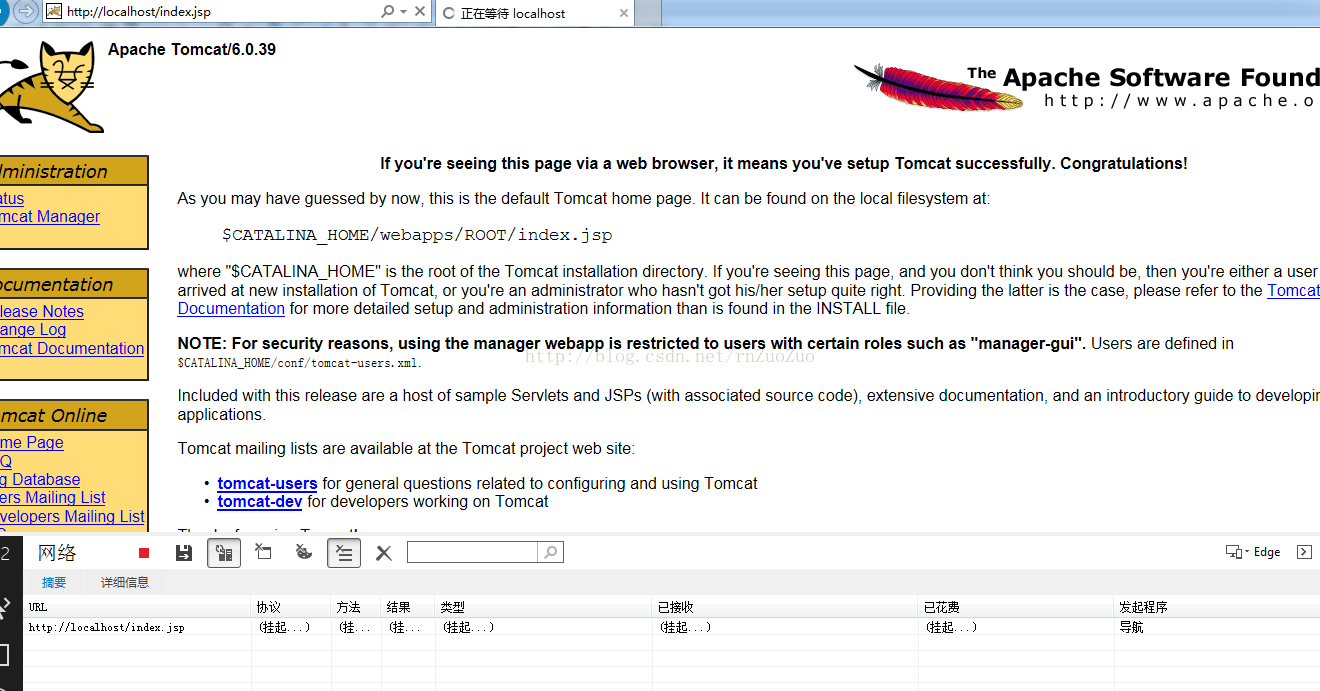Follow the tomcat-users mailing list link
This screenshot has height=691, width=1320.
click(x=267, y=483)
